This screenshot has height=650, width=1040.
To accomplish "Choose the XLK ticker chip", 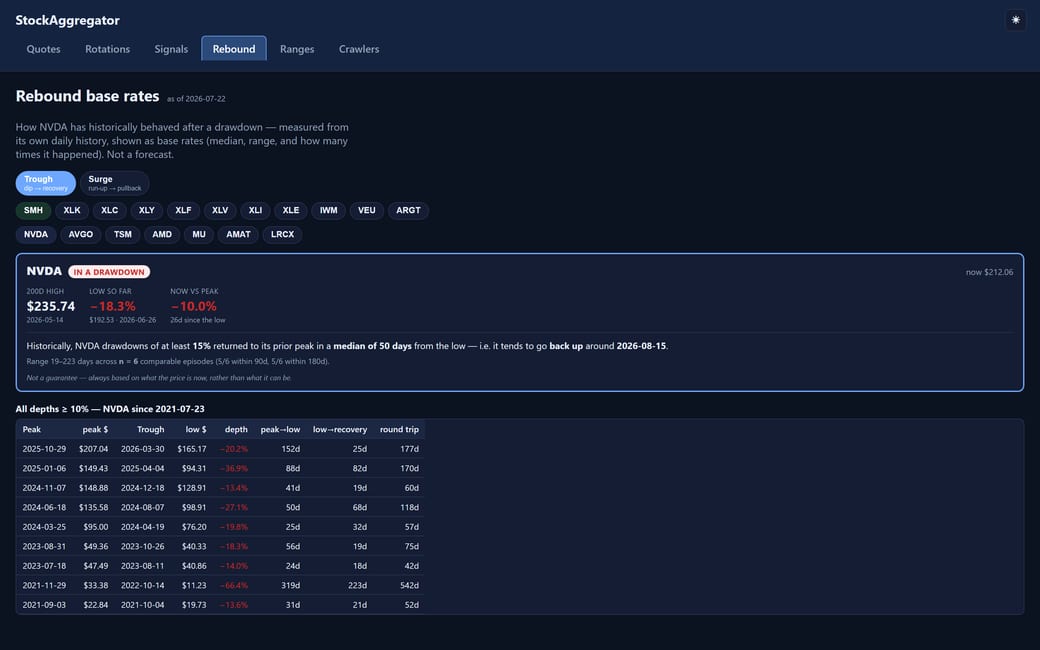I will pos(72,210).
